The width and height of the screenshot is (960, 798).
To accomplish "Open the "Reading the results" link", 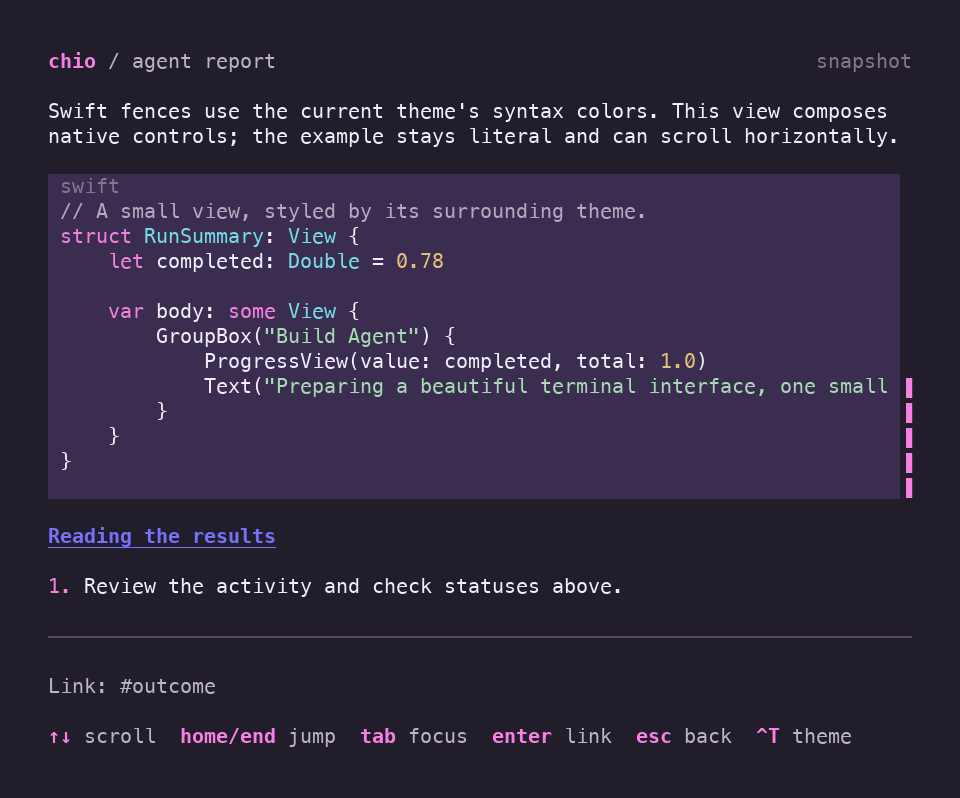I will point(162,536).
